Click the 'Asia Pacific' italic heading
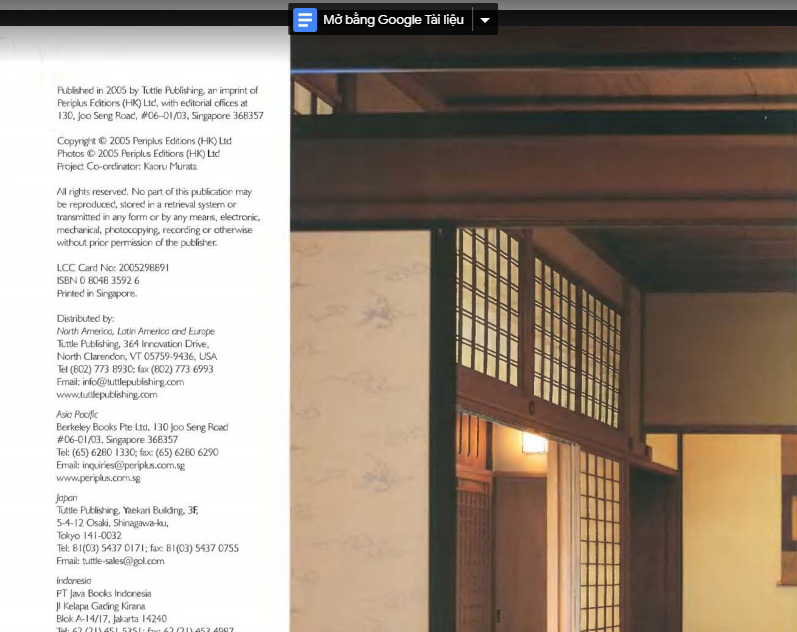Viewport: 797px width, 632px height. coord(78,413)
